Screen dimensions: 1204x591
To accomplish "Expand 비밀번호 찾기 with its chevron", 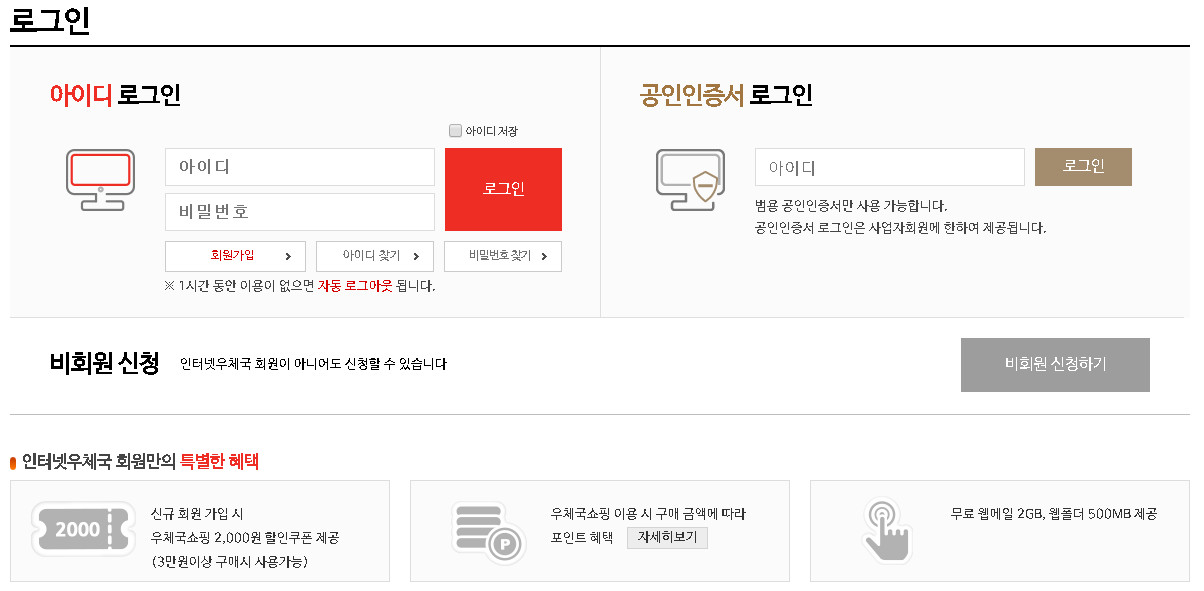I will coord(503,256).
